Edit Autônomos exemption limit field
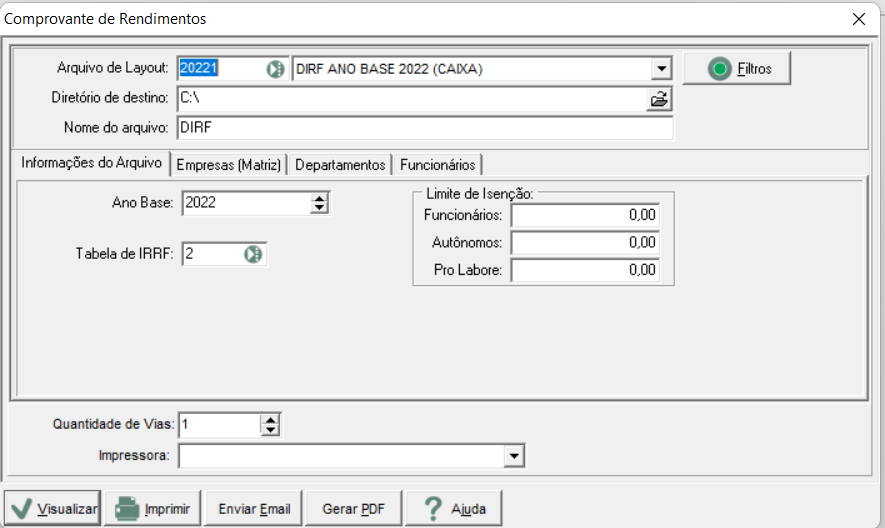The image size is (885, 528). click(x=585, y=243)
